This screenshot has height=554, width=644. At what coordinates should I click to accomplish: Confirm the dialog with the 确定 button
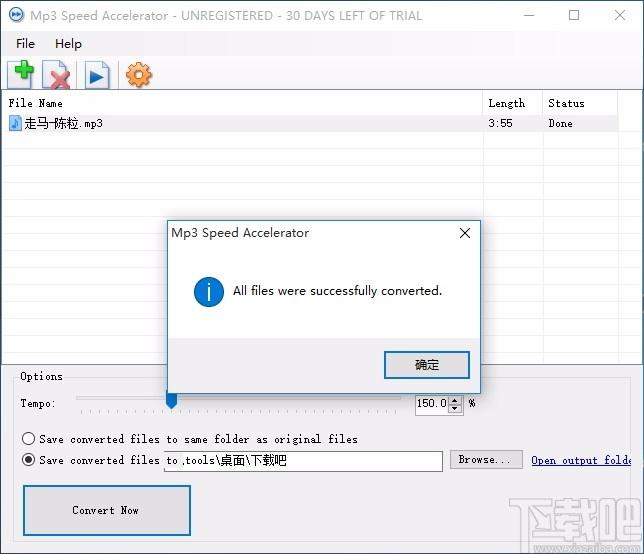[427, 365]
